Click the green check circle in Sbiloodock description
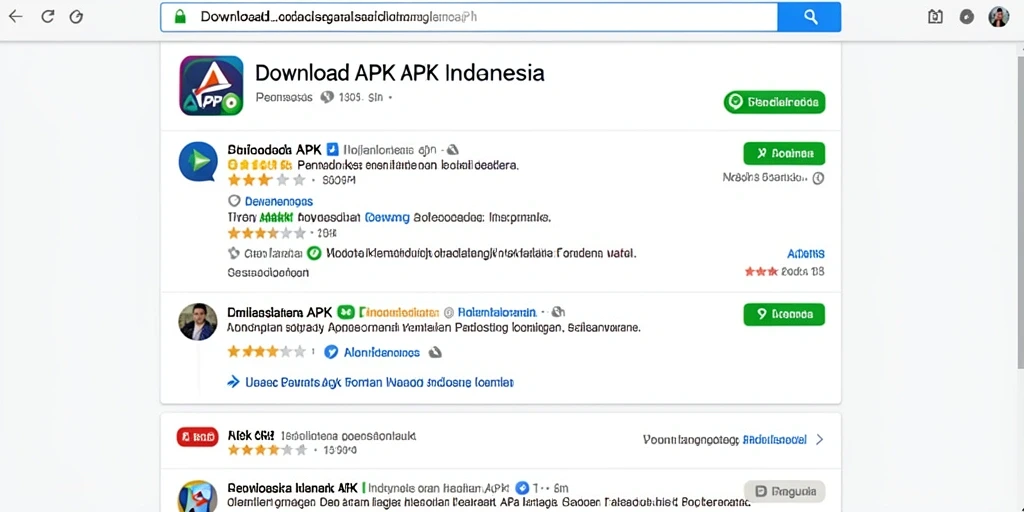 tap(313, 253)
